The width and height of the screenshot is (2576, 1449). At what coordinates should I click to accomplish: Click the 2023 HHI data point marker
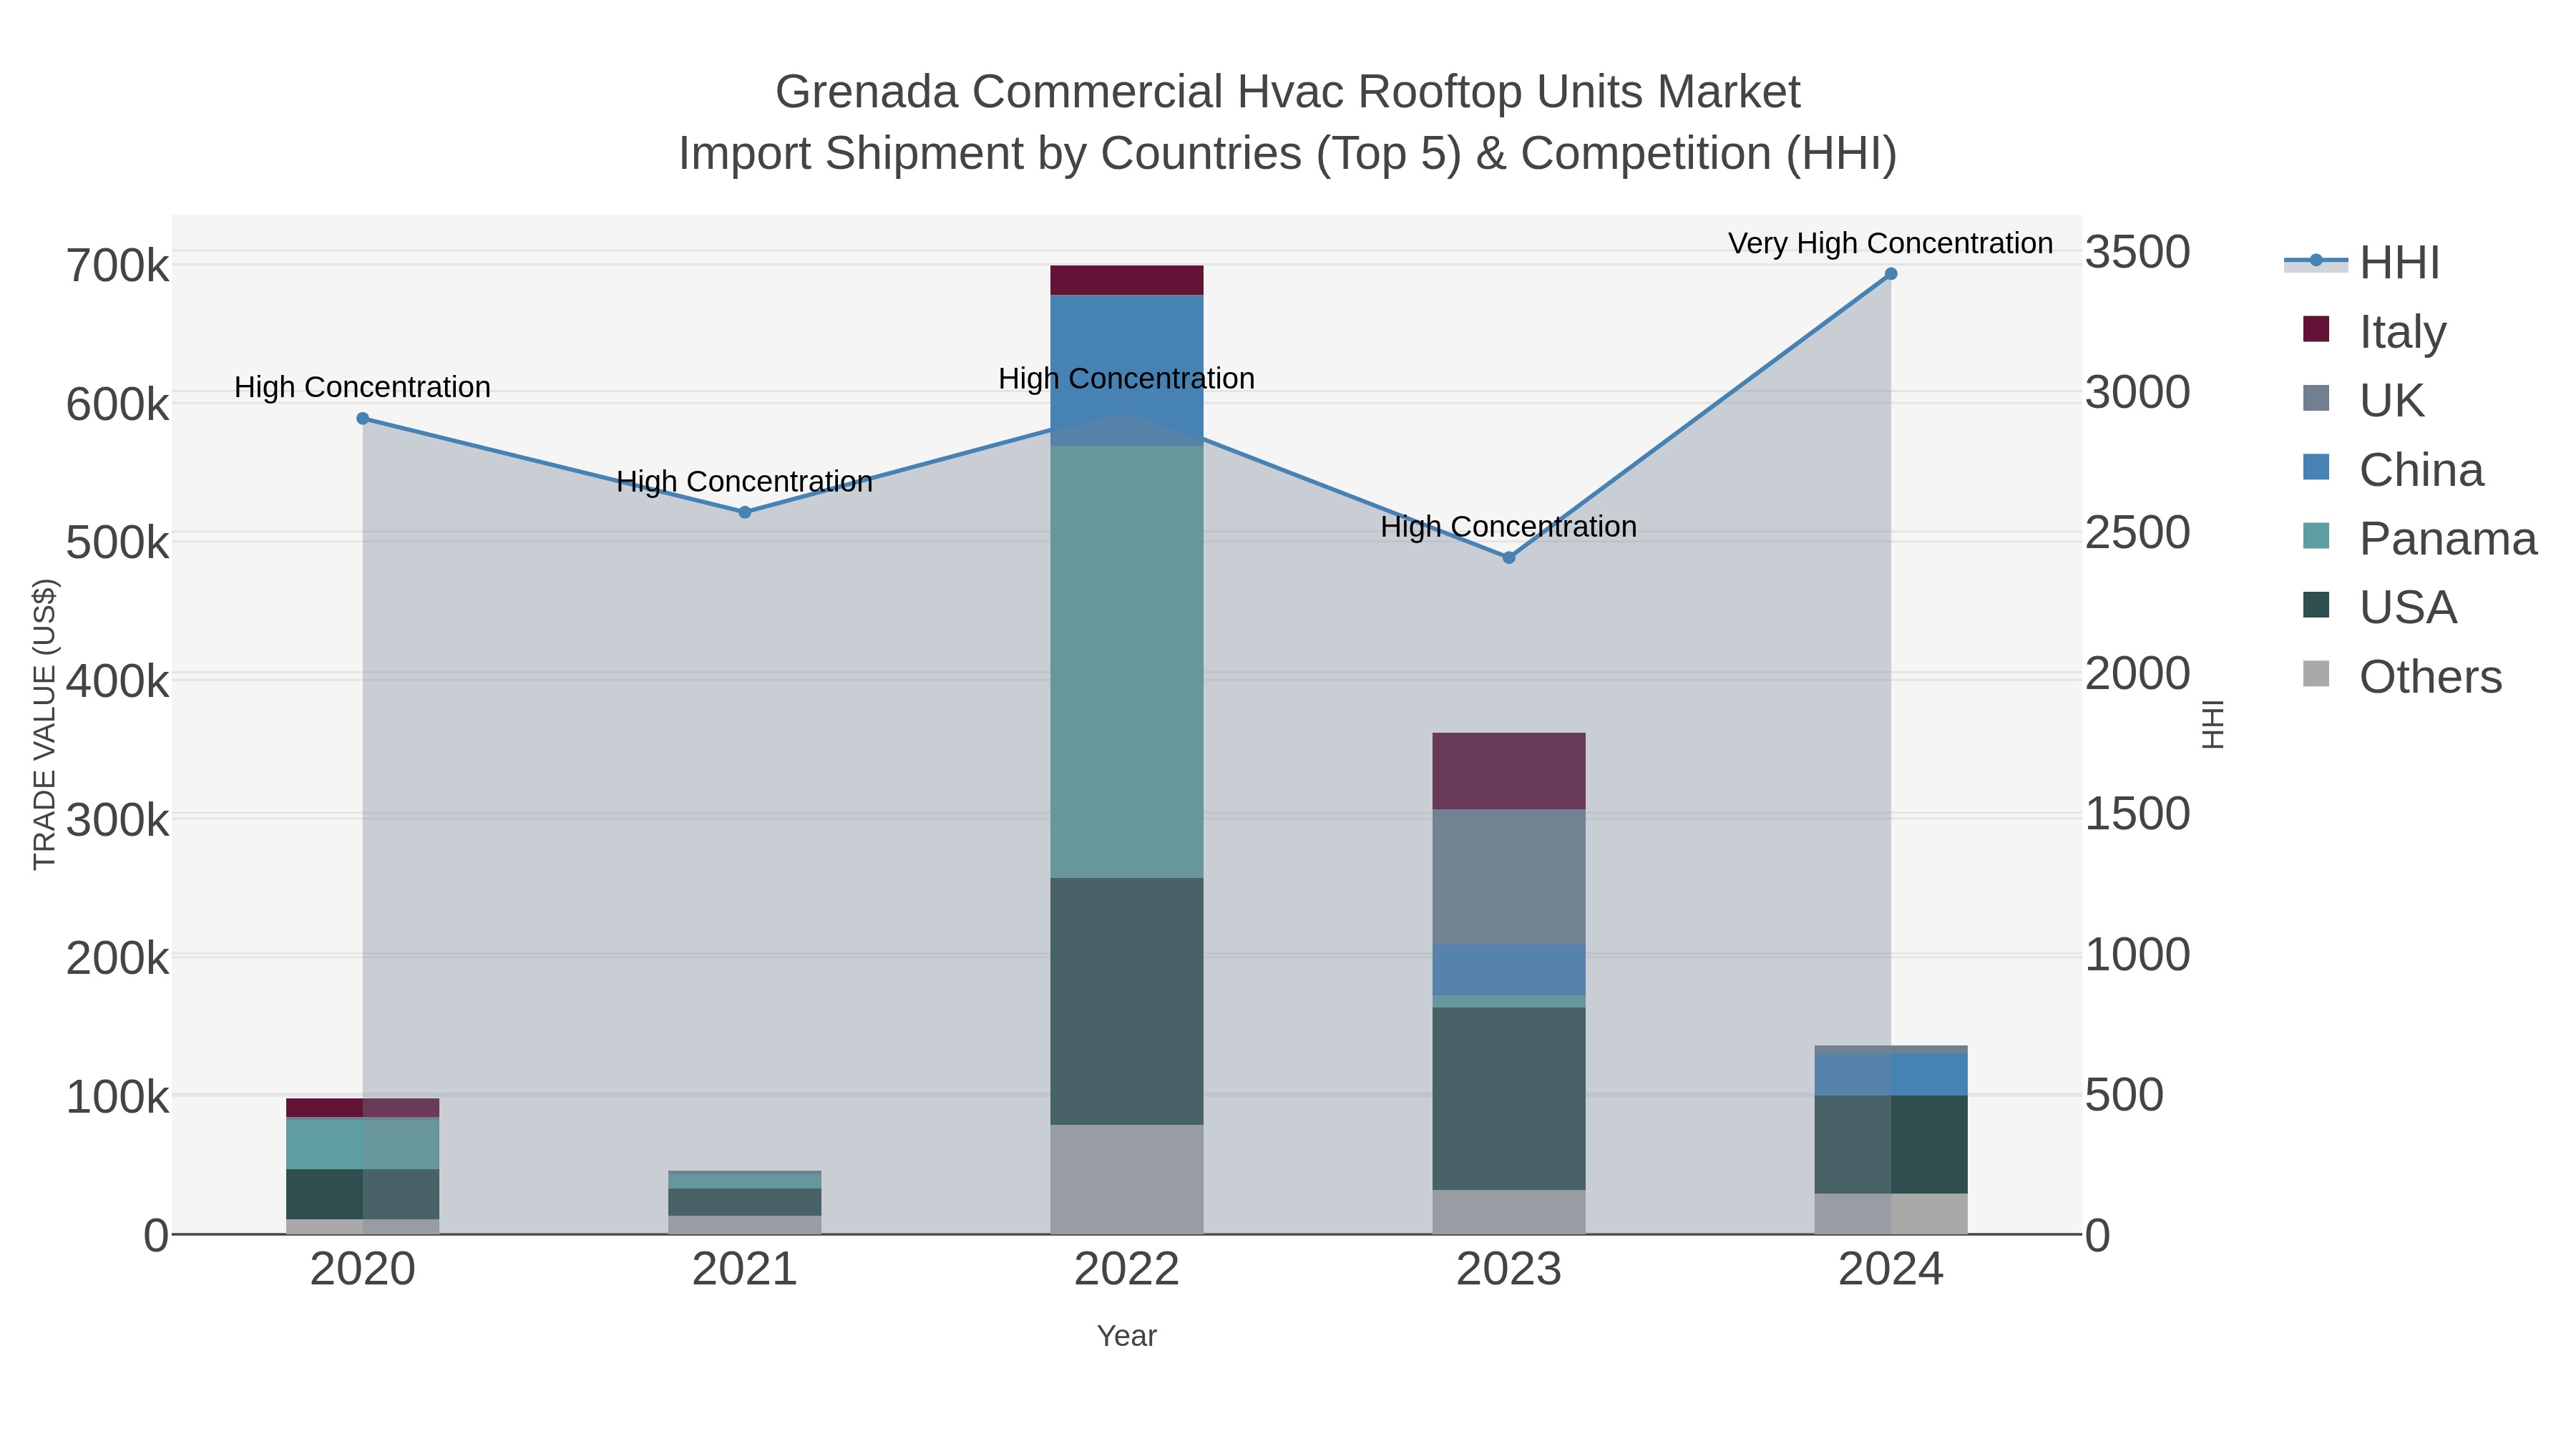[x=1510, y=558]
